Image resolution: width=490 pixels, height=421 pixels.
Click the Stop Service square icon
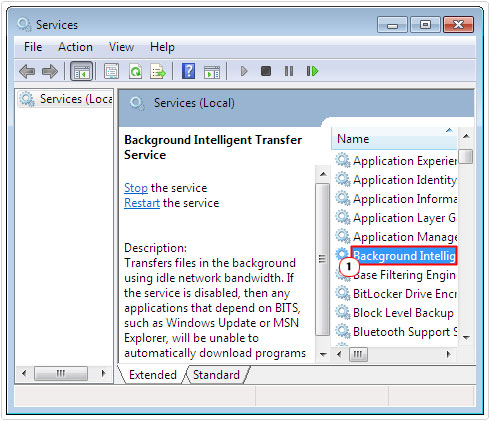pyautogui.click(x=266, y=71)
